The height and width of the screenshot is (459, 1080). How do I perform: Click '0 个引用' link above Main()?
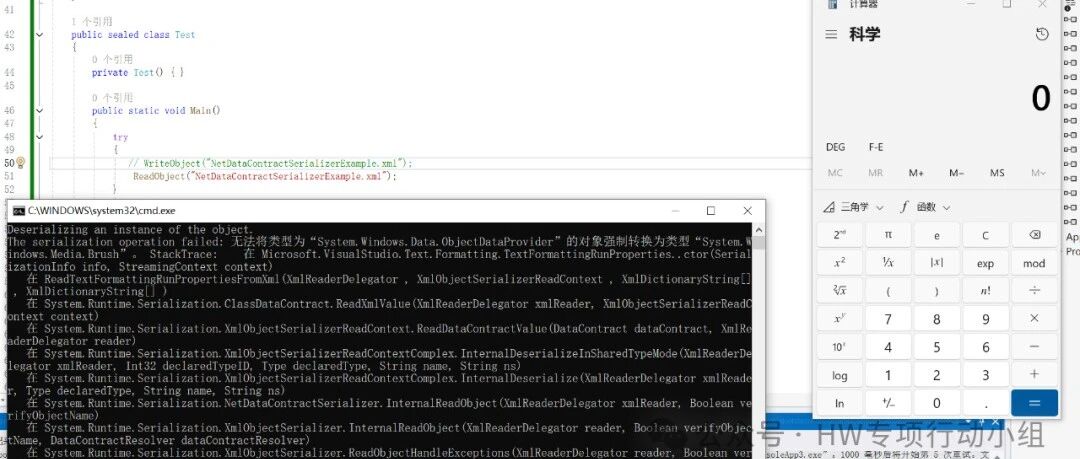tap(112, 98)
